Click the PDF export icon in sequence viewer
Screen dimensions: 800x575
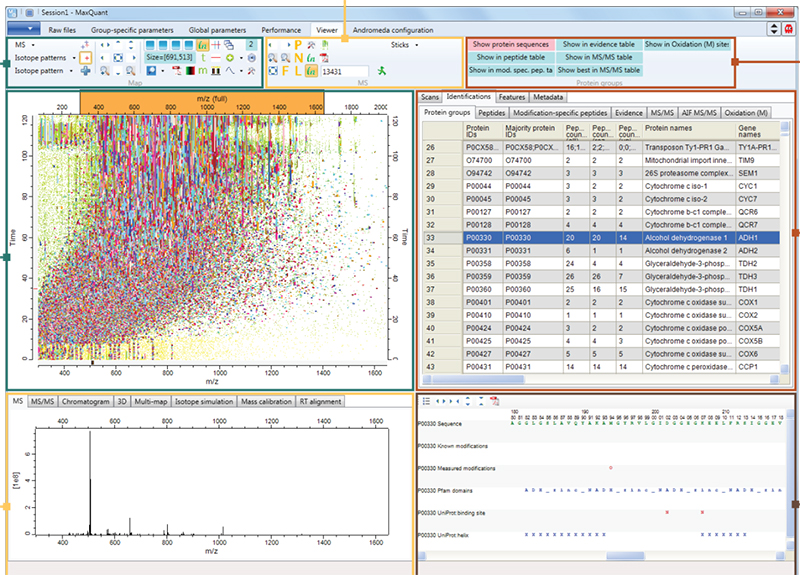[494, 401]
